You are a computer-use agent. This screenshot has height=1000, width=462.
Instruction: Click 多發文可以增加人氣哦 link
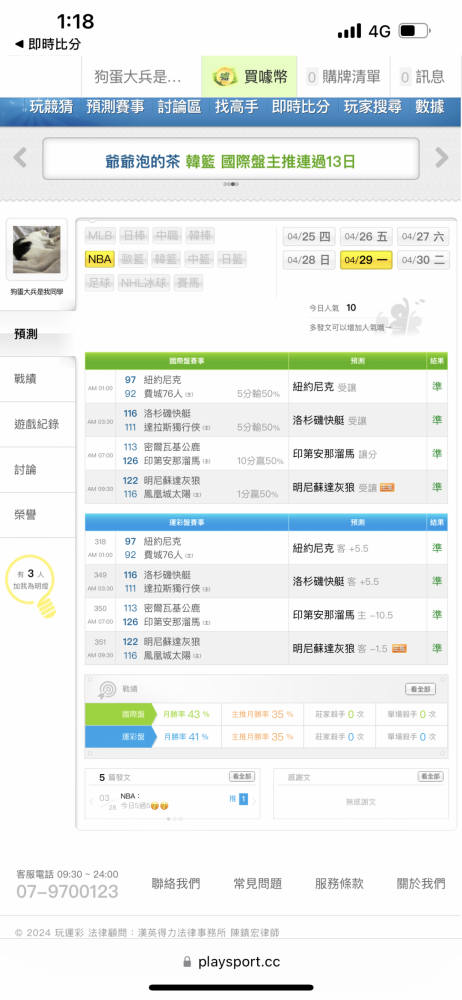(350, 327)
